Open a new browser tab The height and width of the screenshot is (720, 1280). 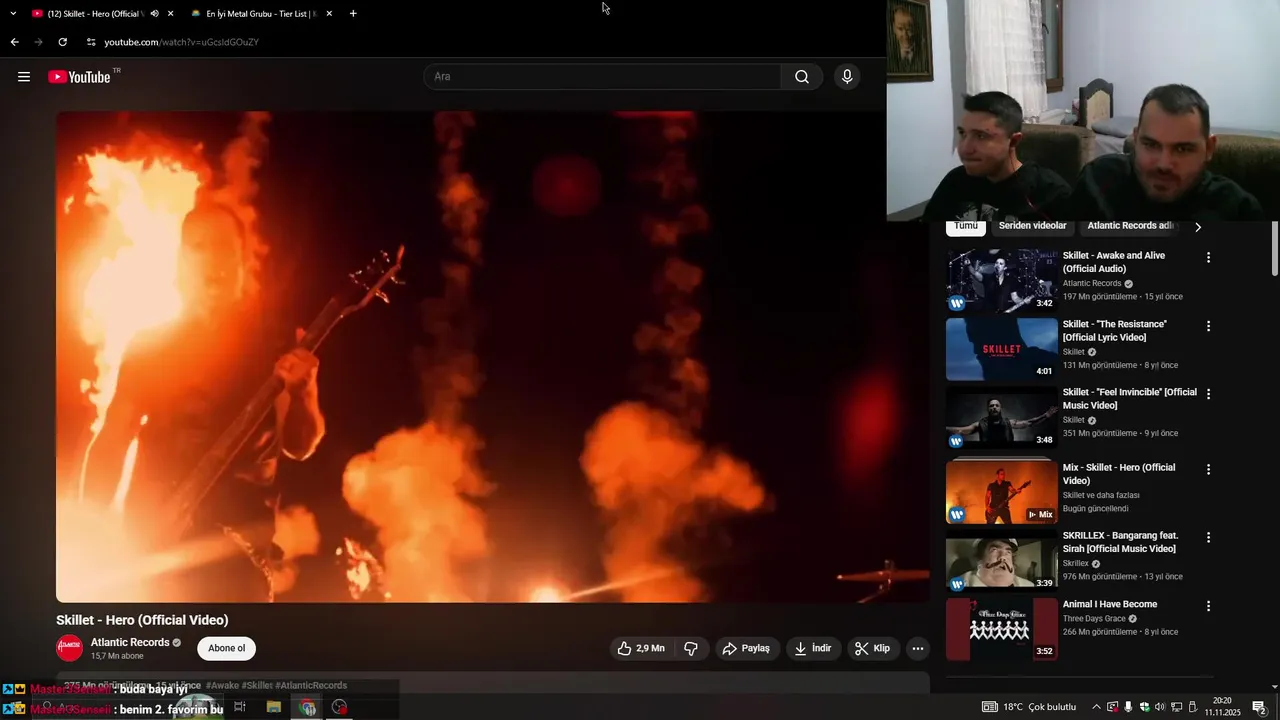353,13
